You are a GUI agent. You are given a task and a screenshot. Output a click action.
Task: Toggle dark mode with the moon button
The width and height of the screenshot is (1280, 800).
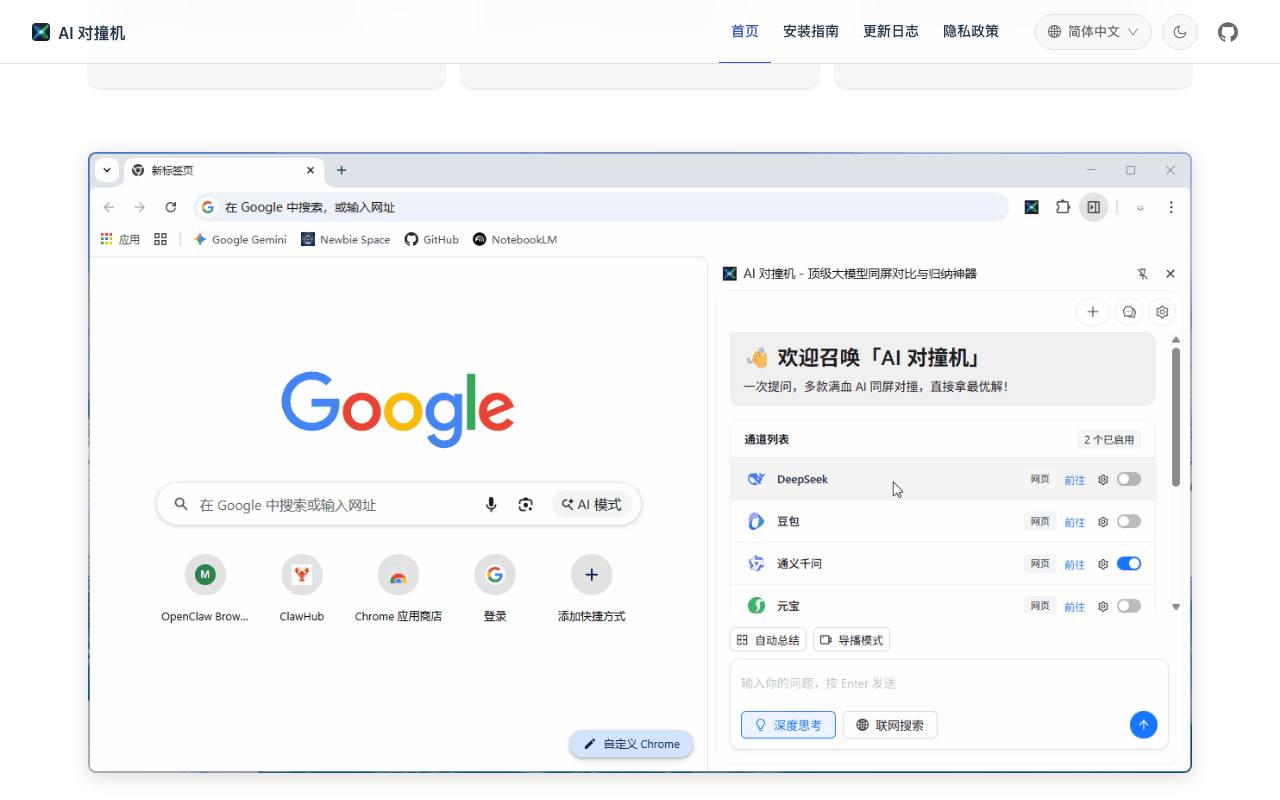1180,32
